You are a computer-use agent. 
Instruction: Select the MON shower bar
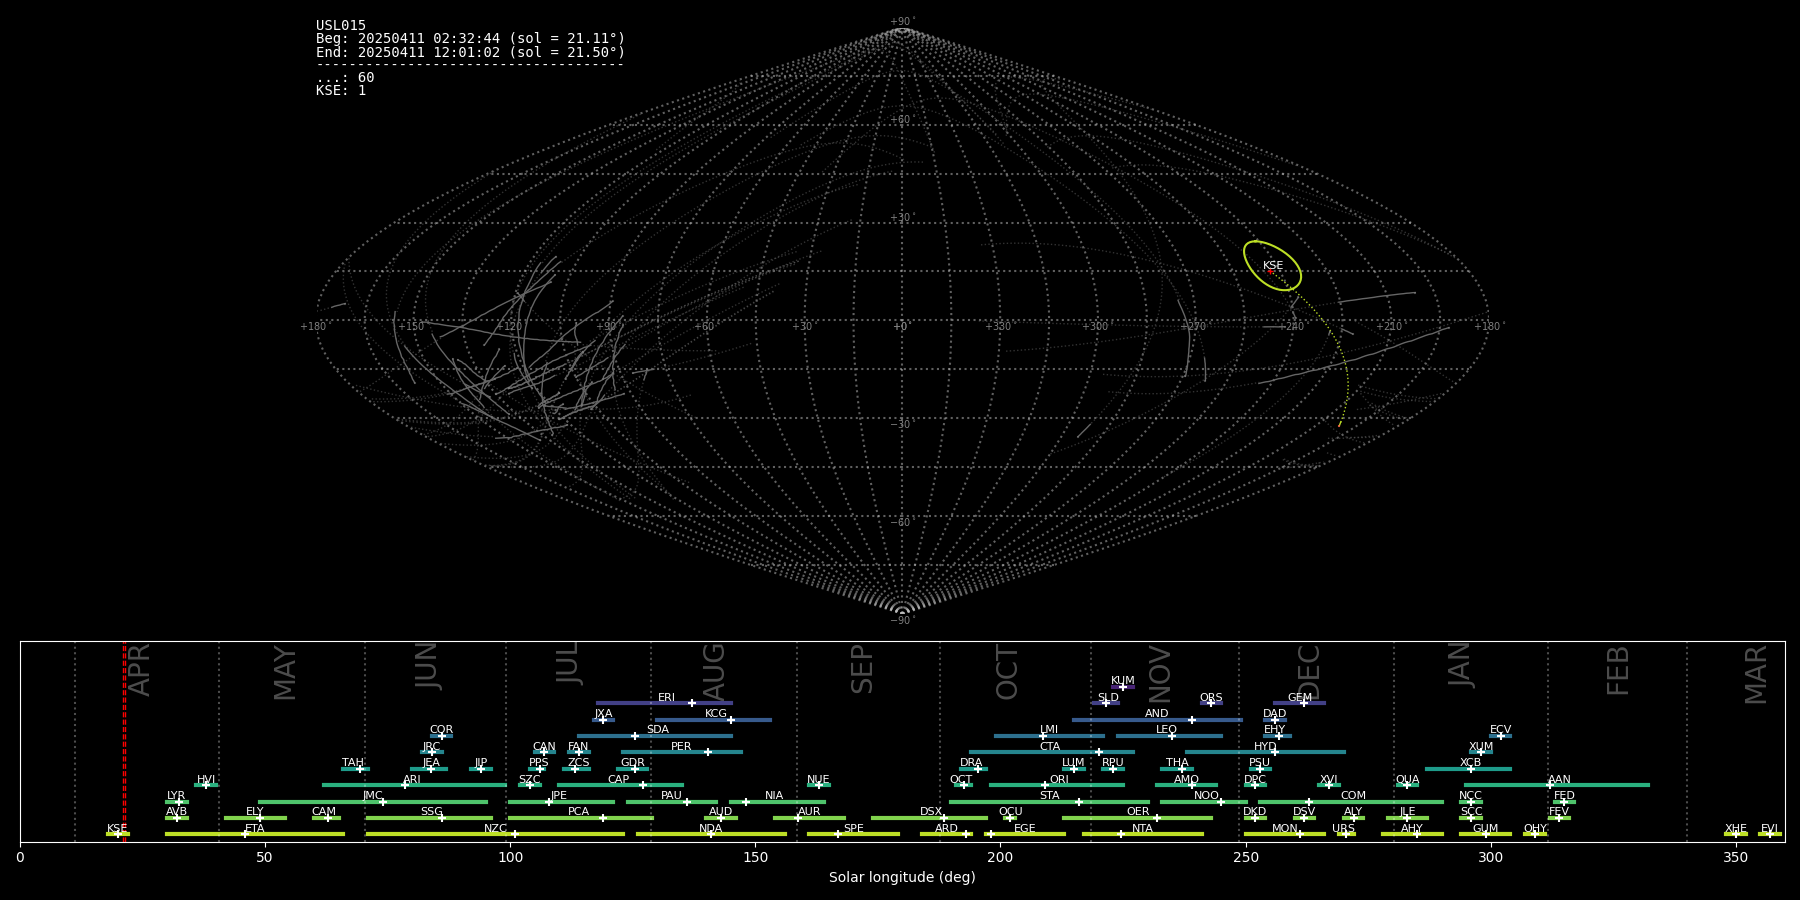1284,834
